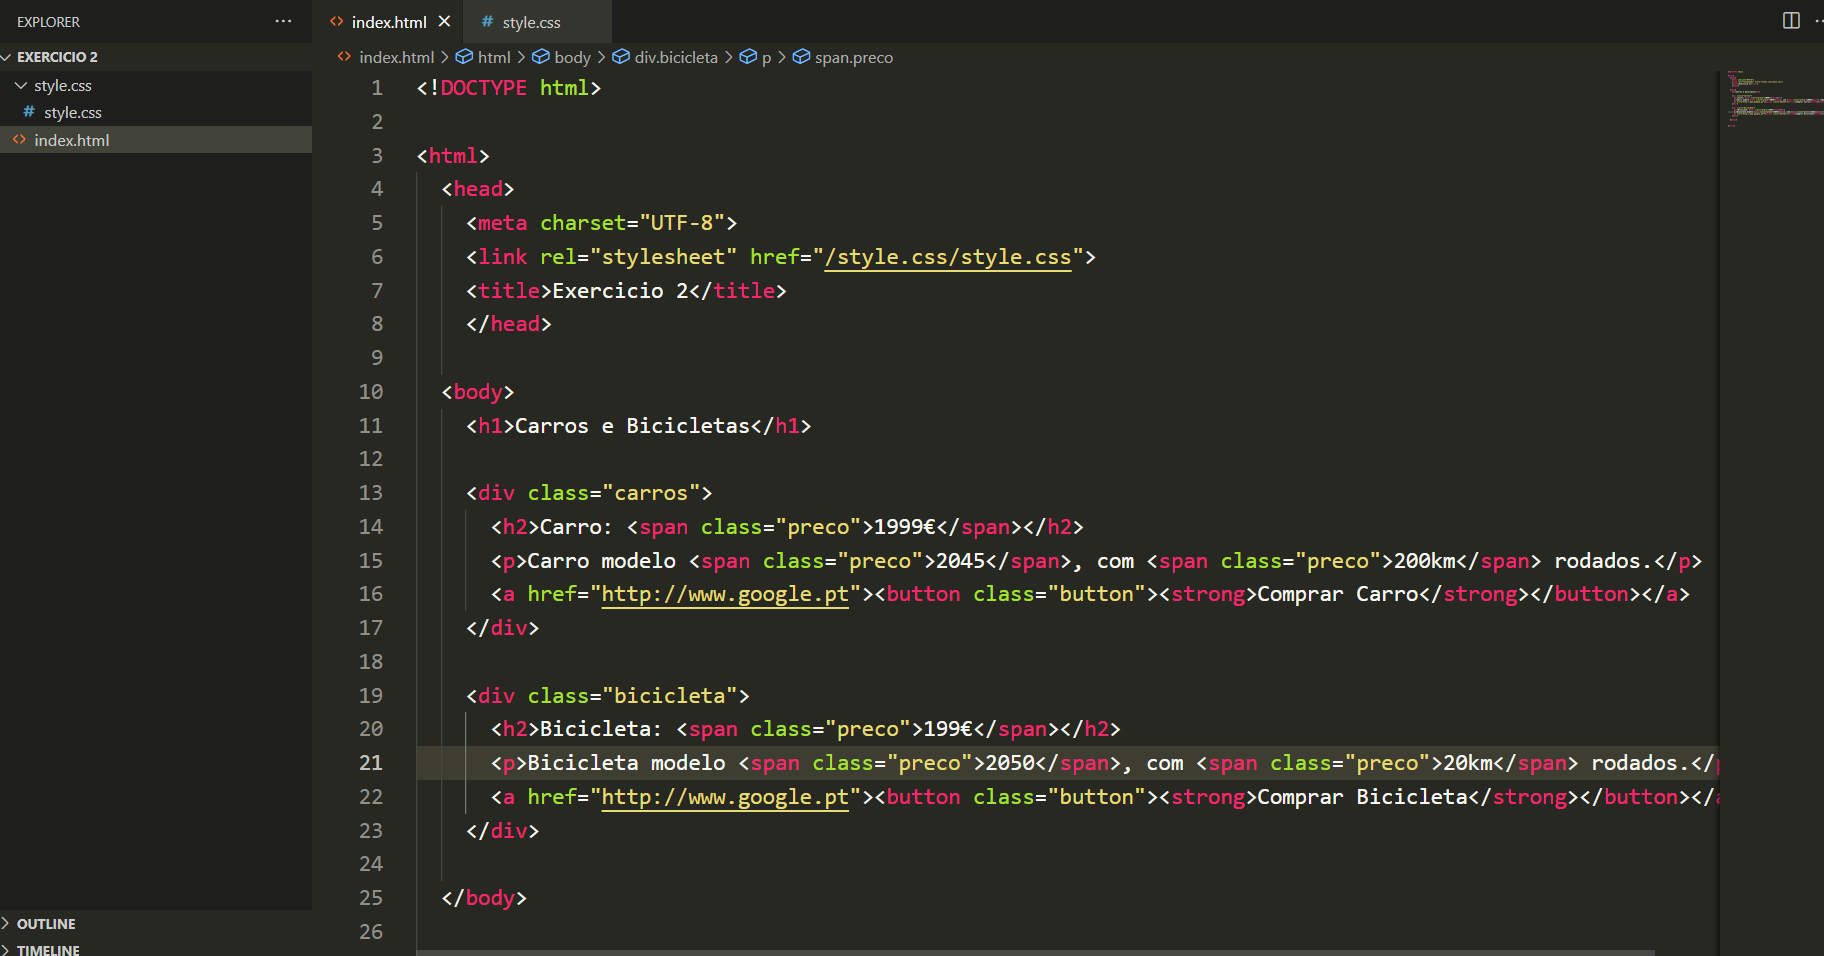This screenshot has height=956, width=1824.
Task: Click span.preco in the breadcrumb
Action: (x=854, y=58)
